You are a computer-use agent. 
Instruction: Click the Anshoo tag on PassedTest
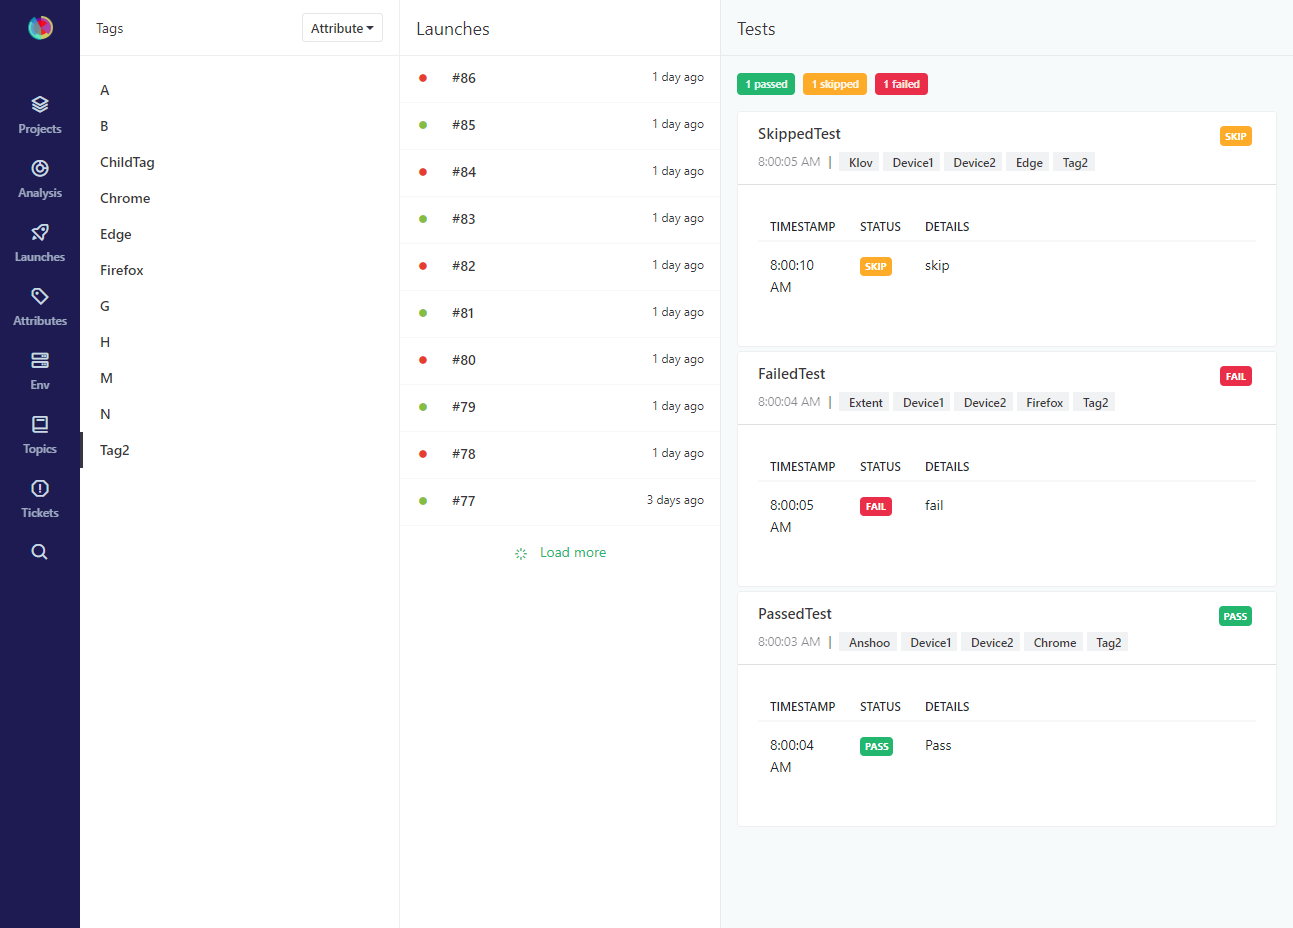click(x=869, y=642)
